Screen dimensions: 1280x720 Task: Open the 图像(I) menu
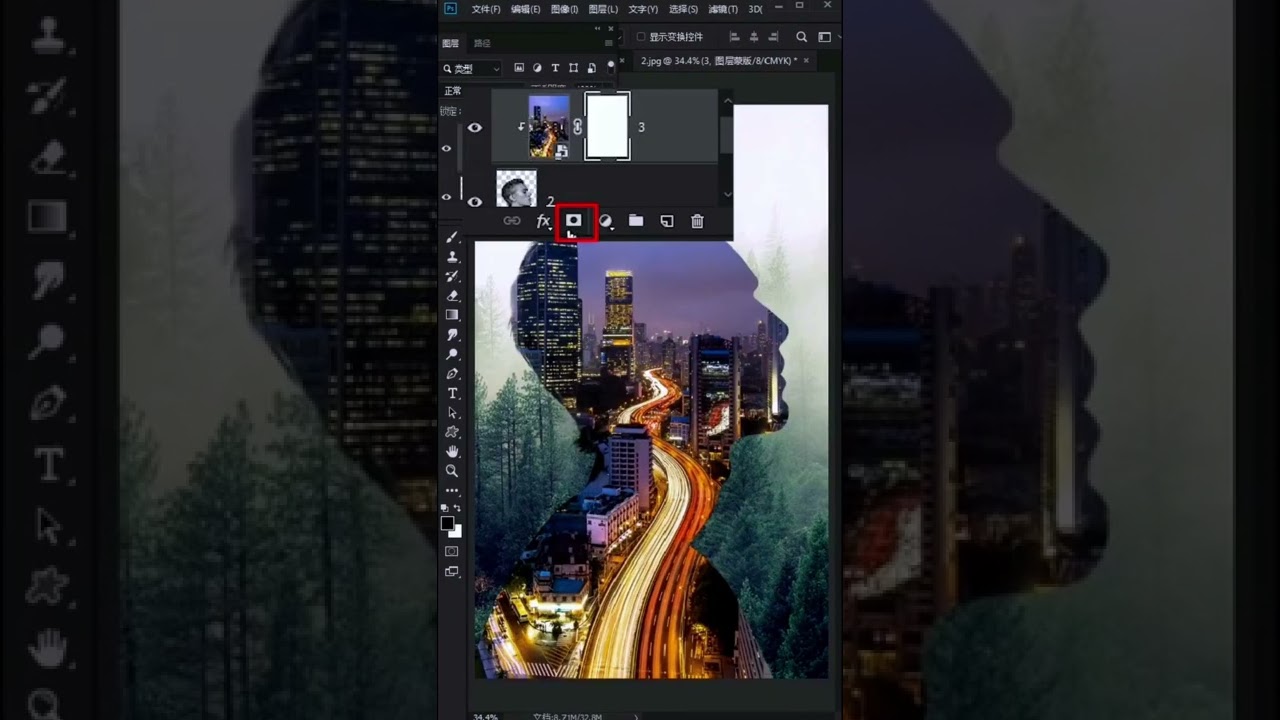[564, 9]
